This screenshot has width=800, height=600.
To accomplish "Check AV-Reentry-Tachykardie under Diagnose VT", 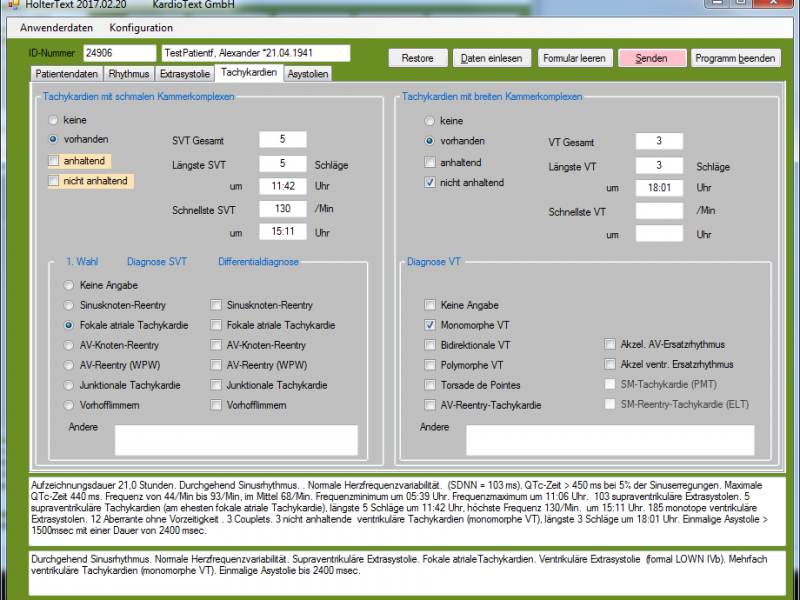I will click(430, 406).
